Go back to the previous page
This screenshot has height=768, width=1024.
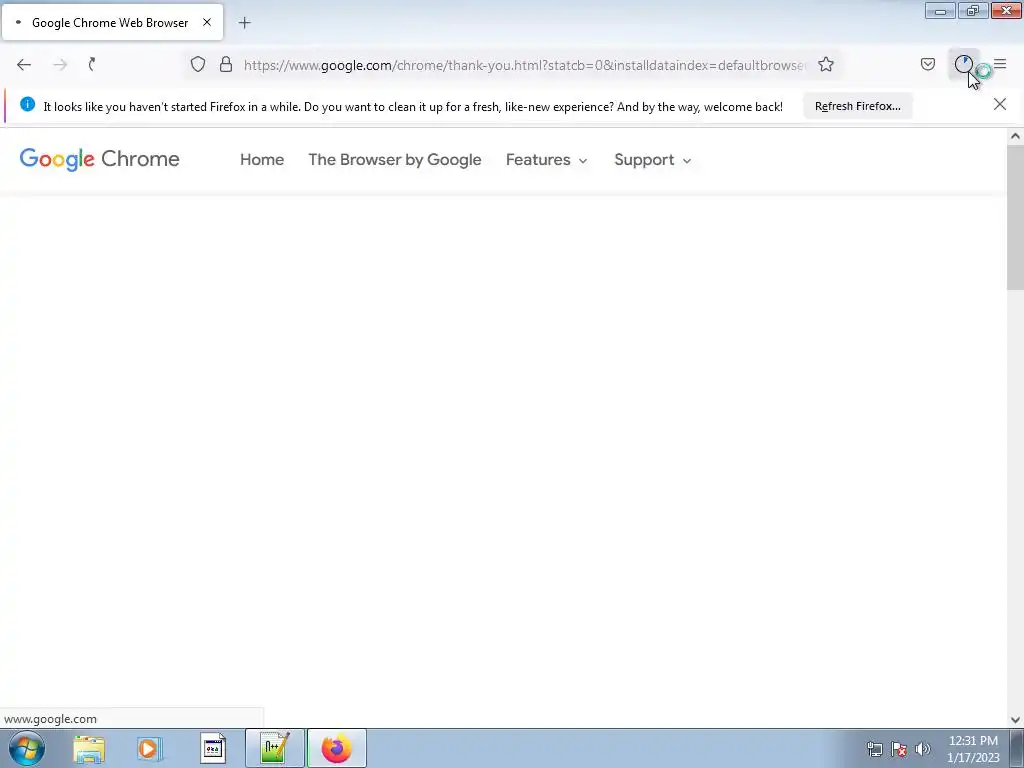(24, 64)
